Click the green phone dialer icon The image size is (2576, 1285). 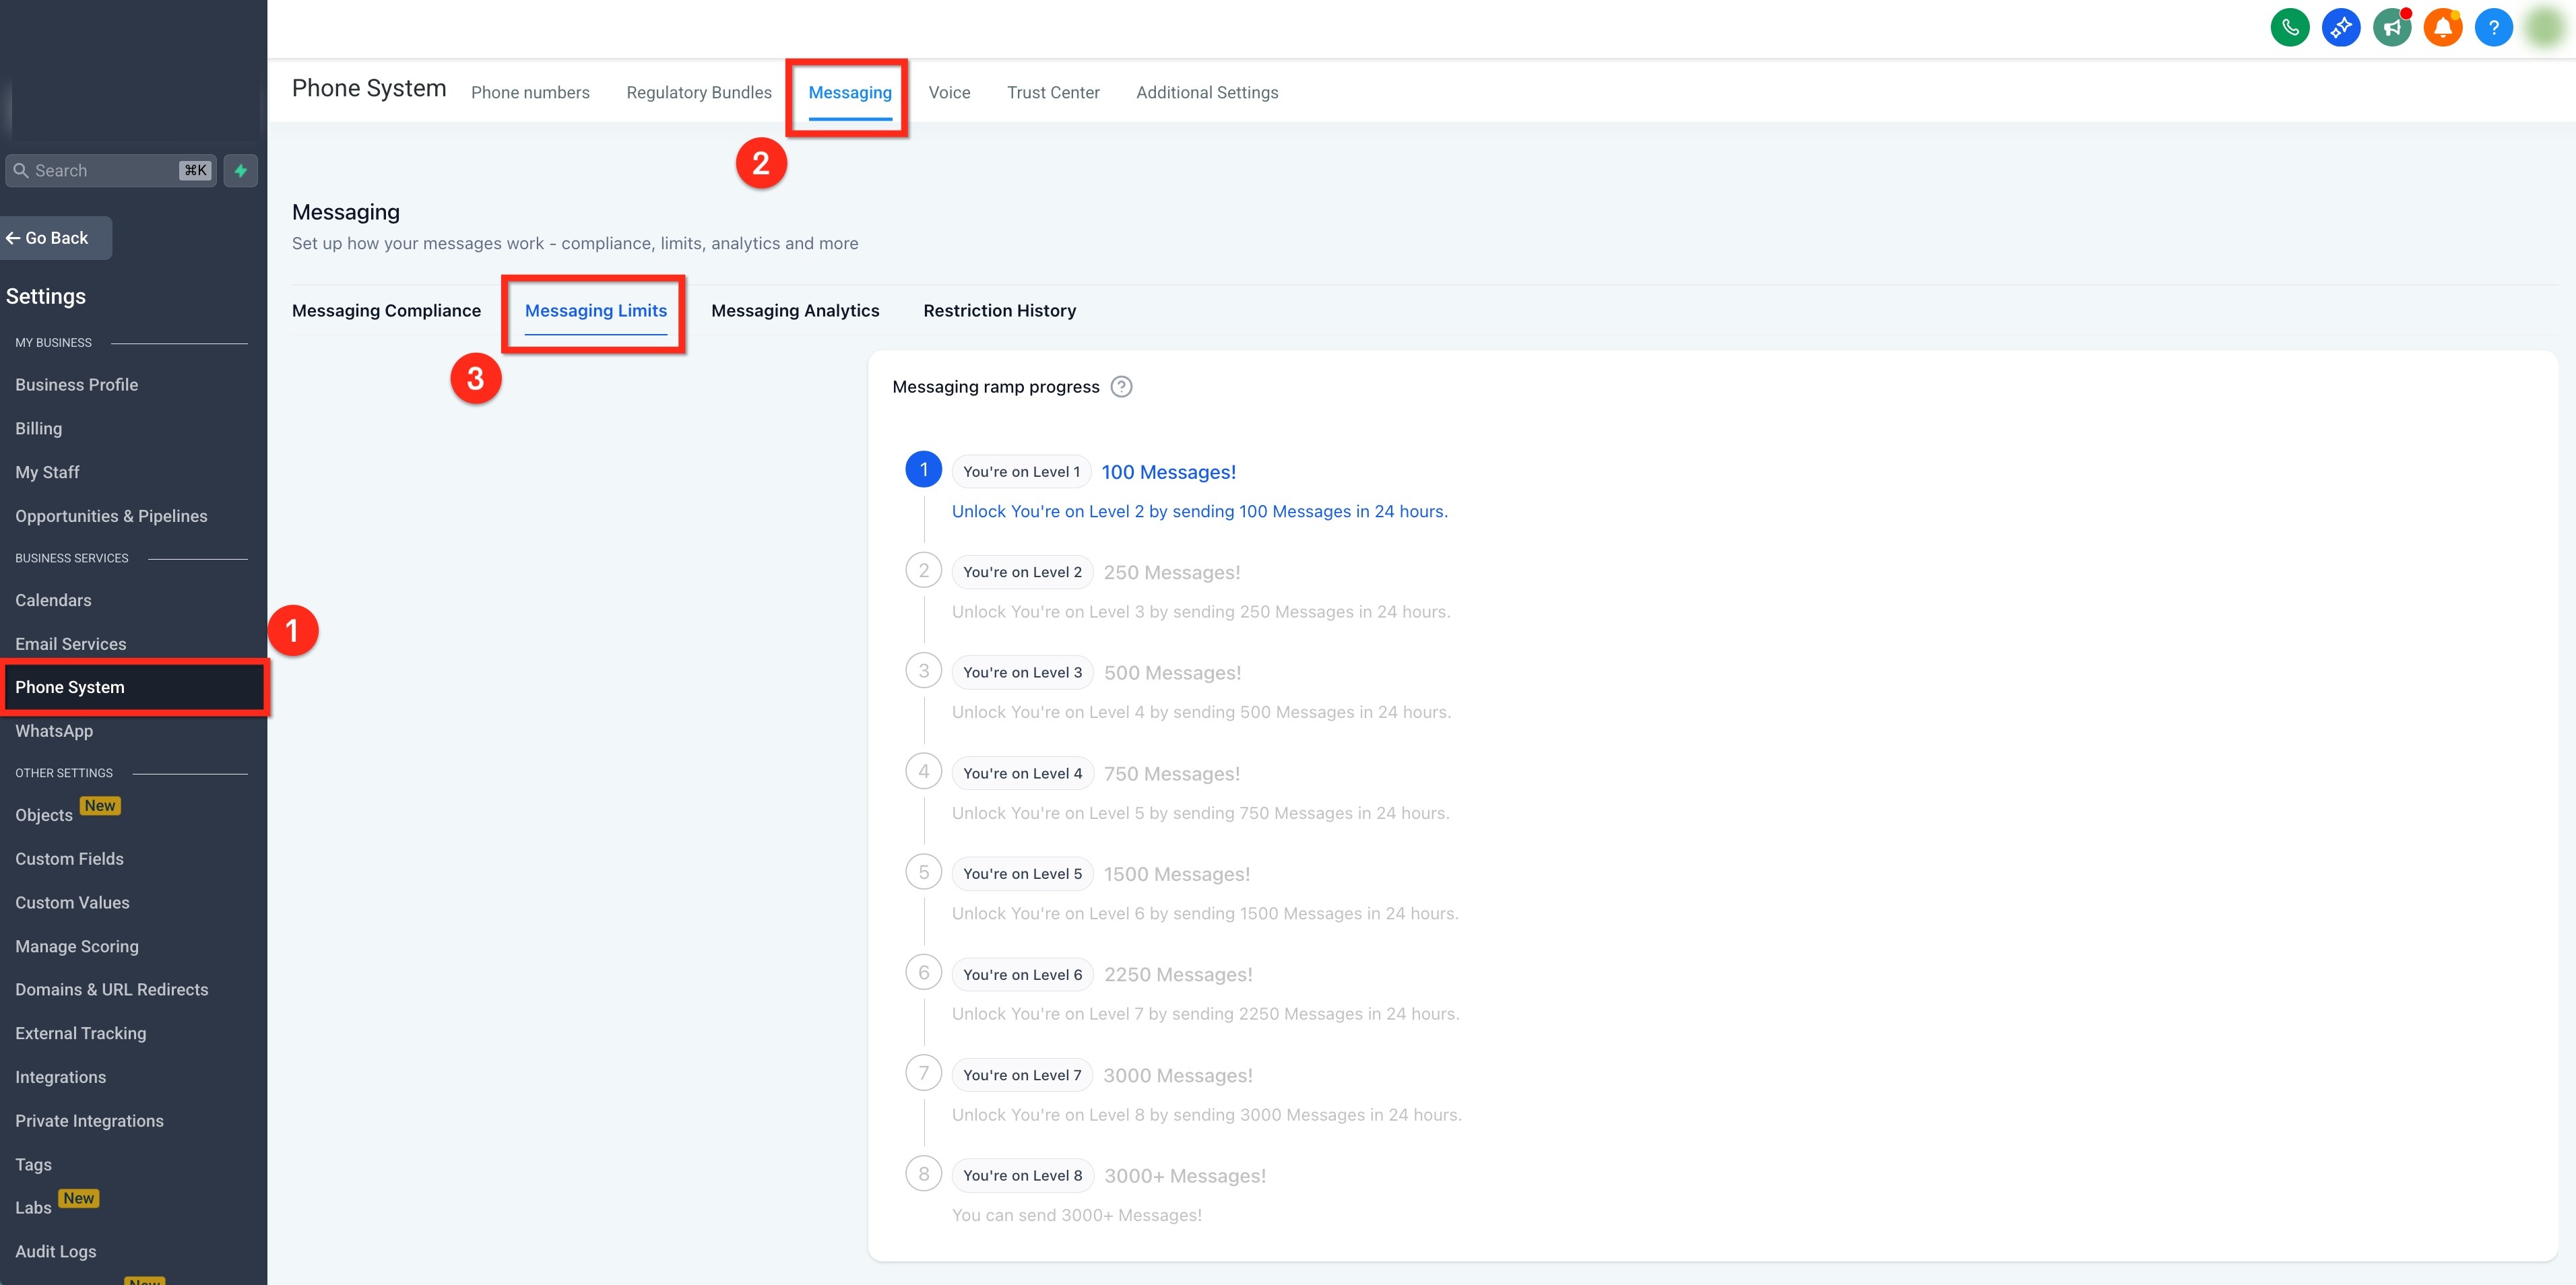(x=2289, y=27)
